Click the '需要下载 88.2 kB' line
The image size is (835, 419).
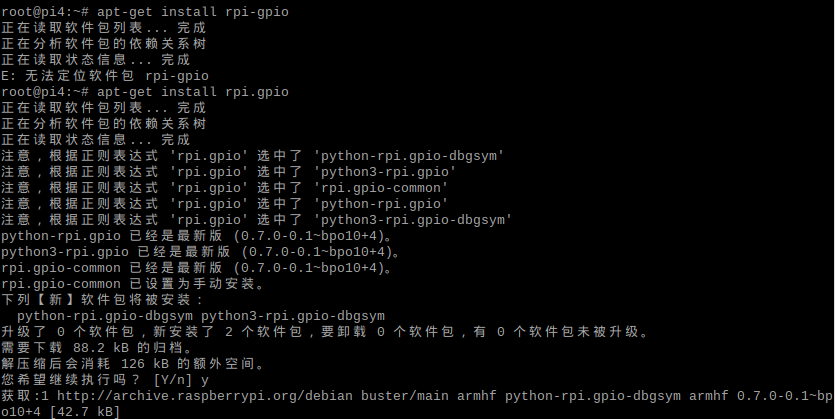coord(97,348)
